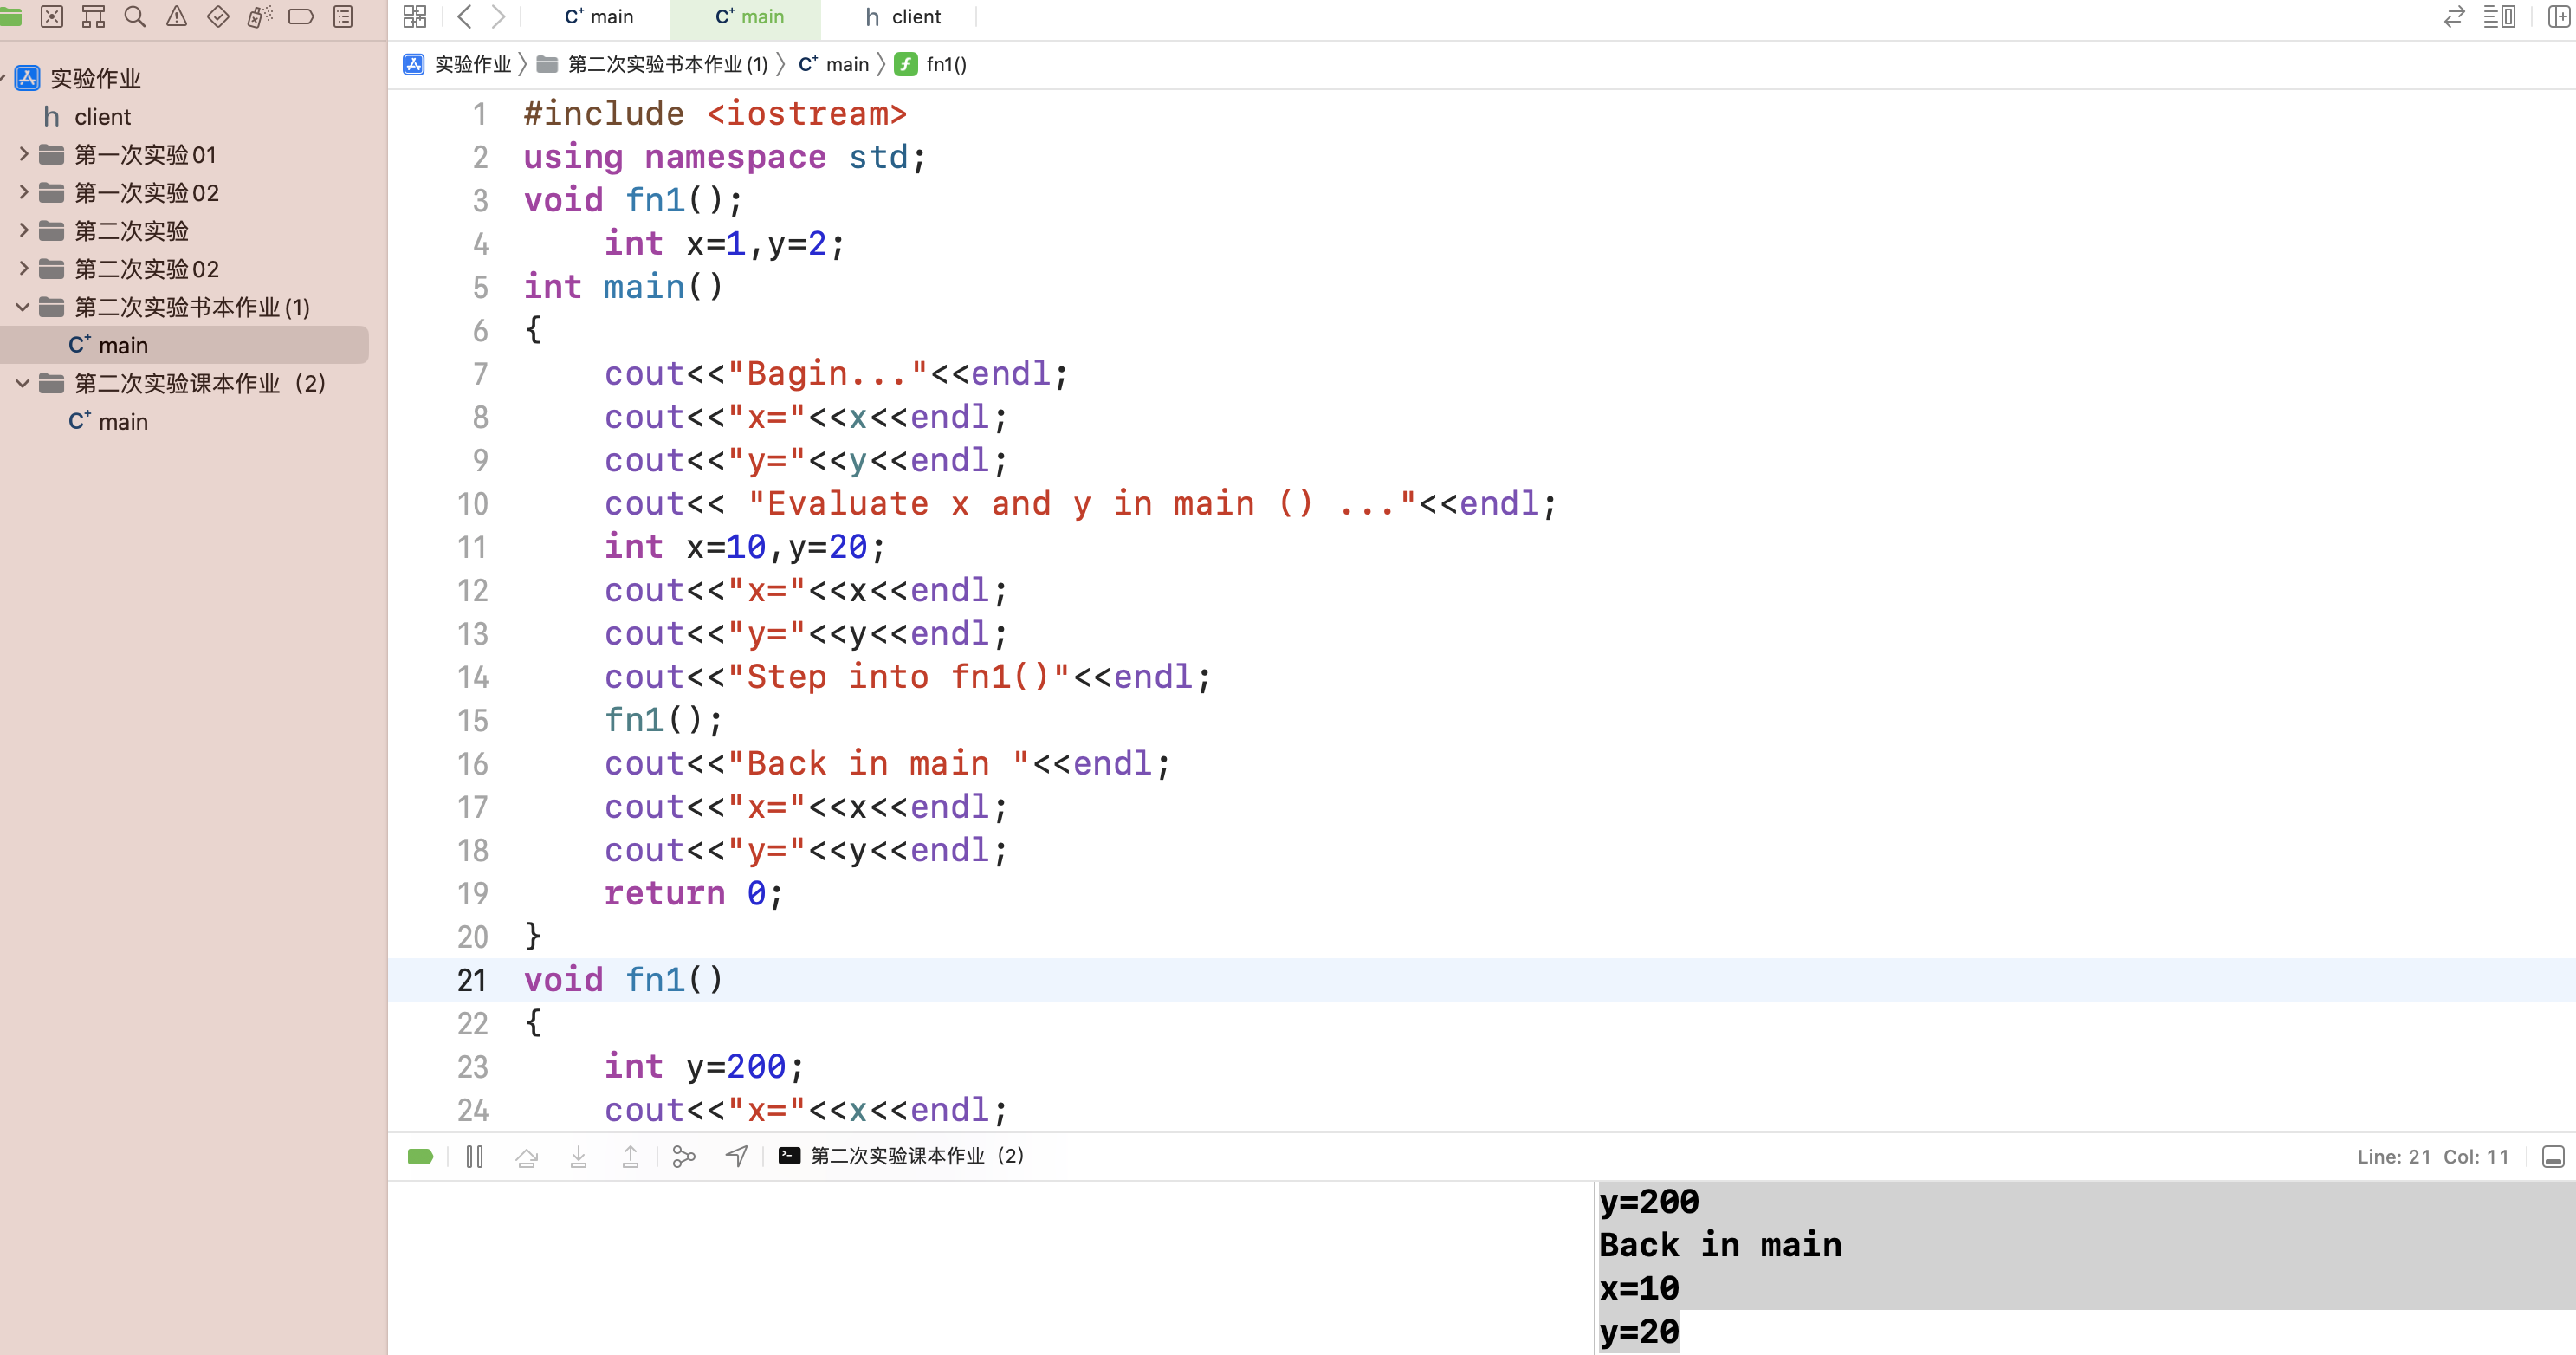Viewport: 2576px width, 1355px height.
Task: Open the Find navigator magnifier icon
Action: click(135, 17)
